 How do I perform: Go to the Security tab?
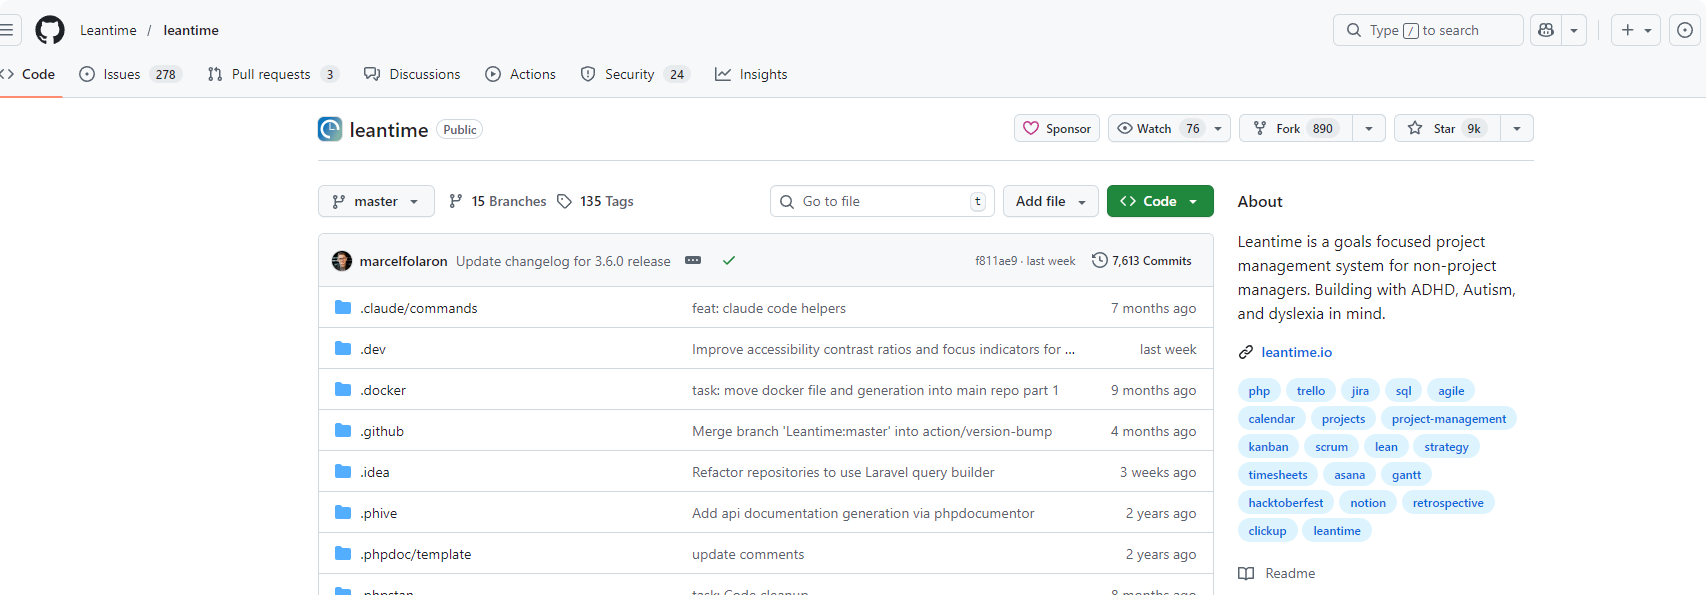635,74
